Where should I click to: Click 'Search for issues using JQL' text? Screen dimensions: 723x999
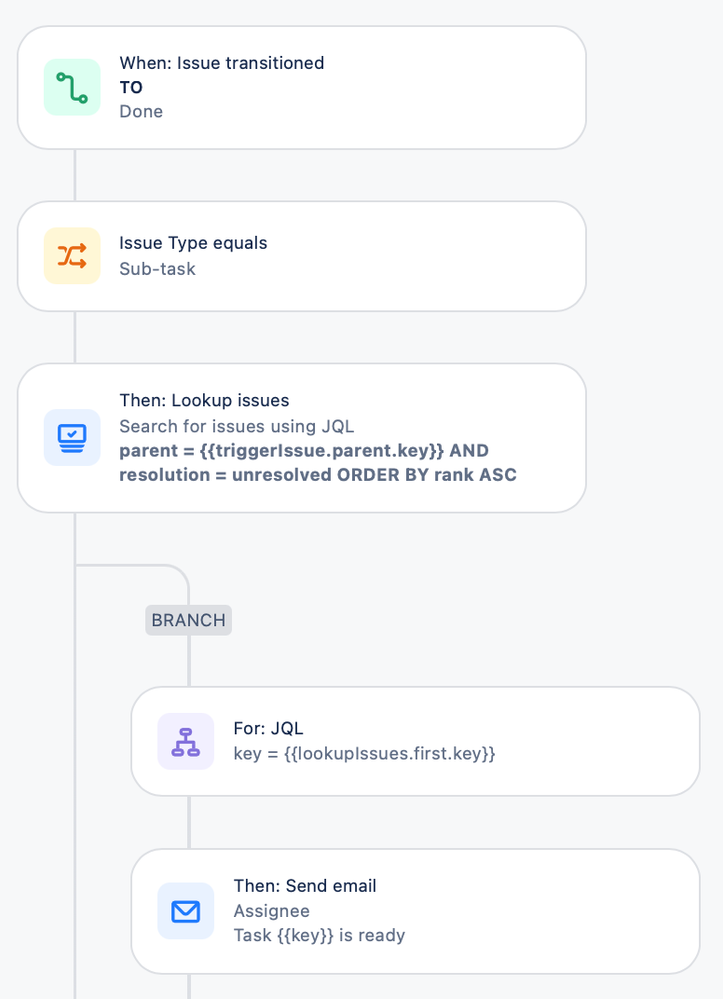236,426
